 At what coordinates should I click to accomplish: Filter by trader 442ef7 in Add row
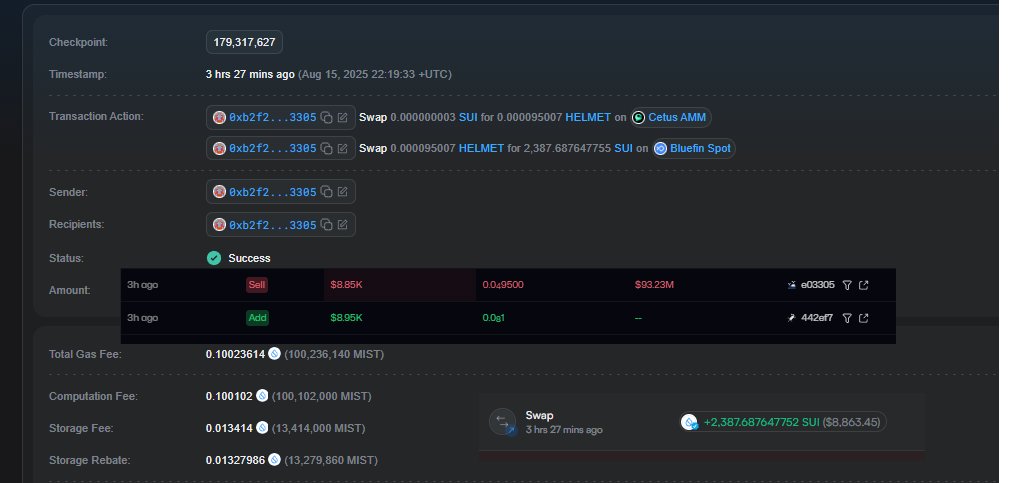[x=846, y=318]
